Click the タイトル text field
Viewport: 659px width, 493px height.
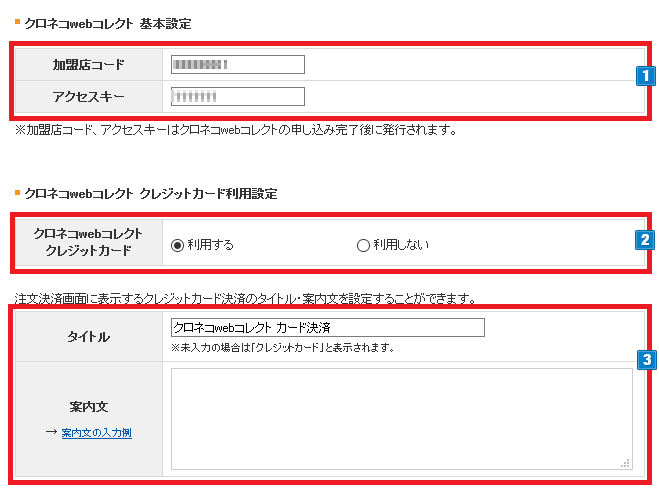click(328, 327)
